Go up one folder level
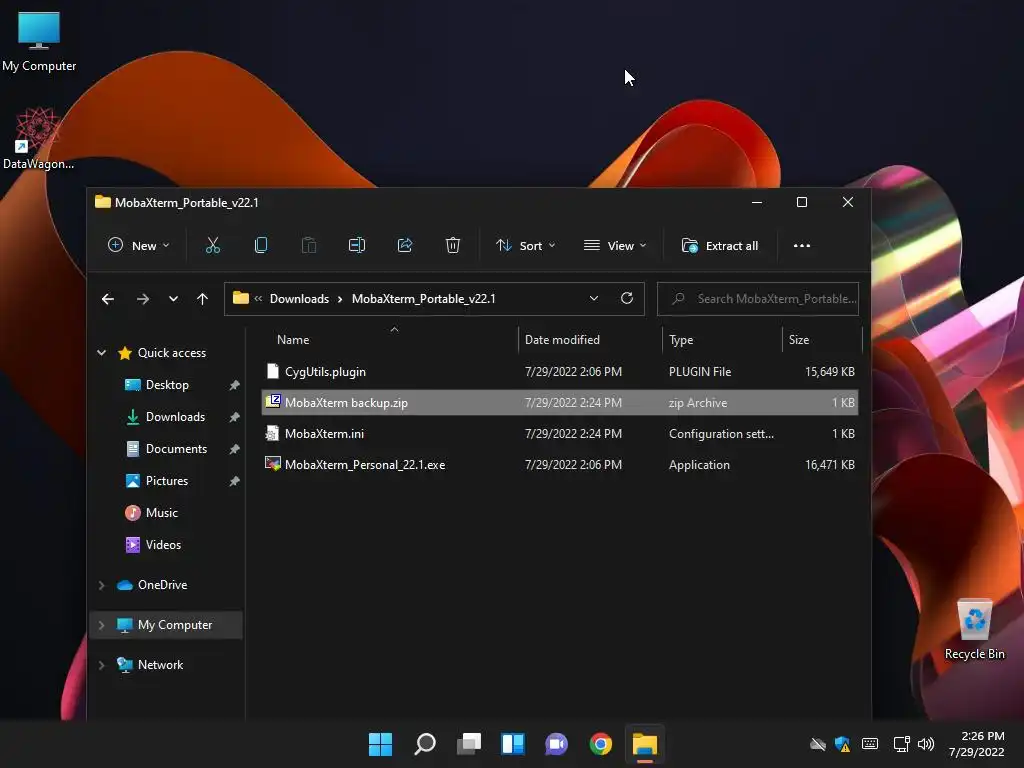 click(202, 299)
